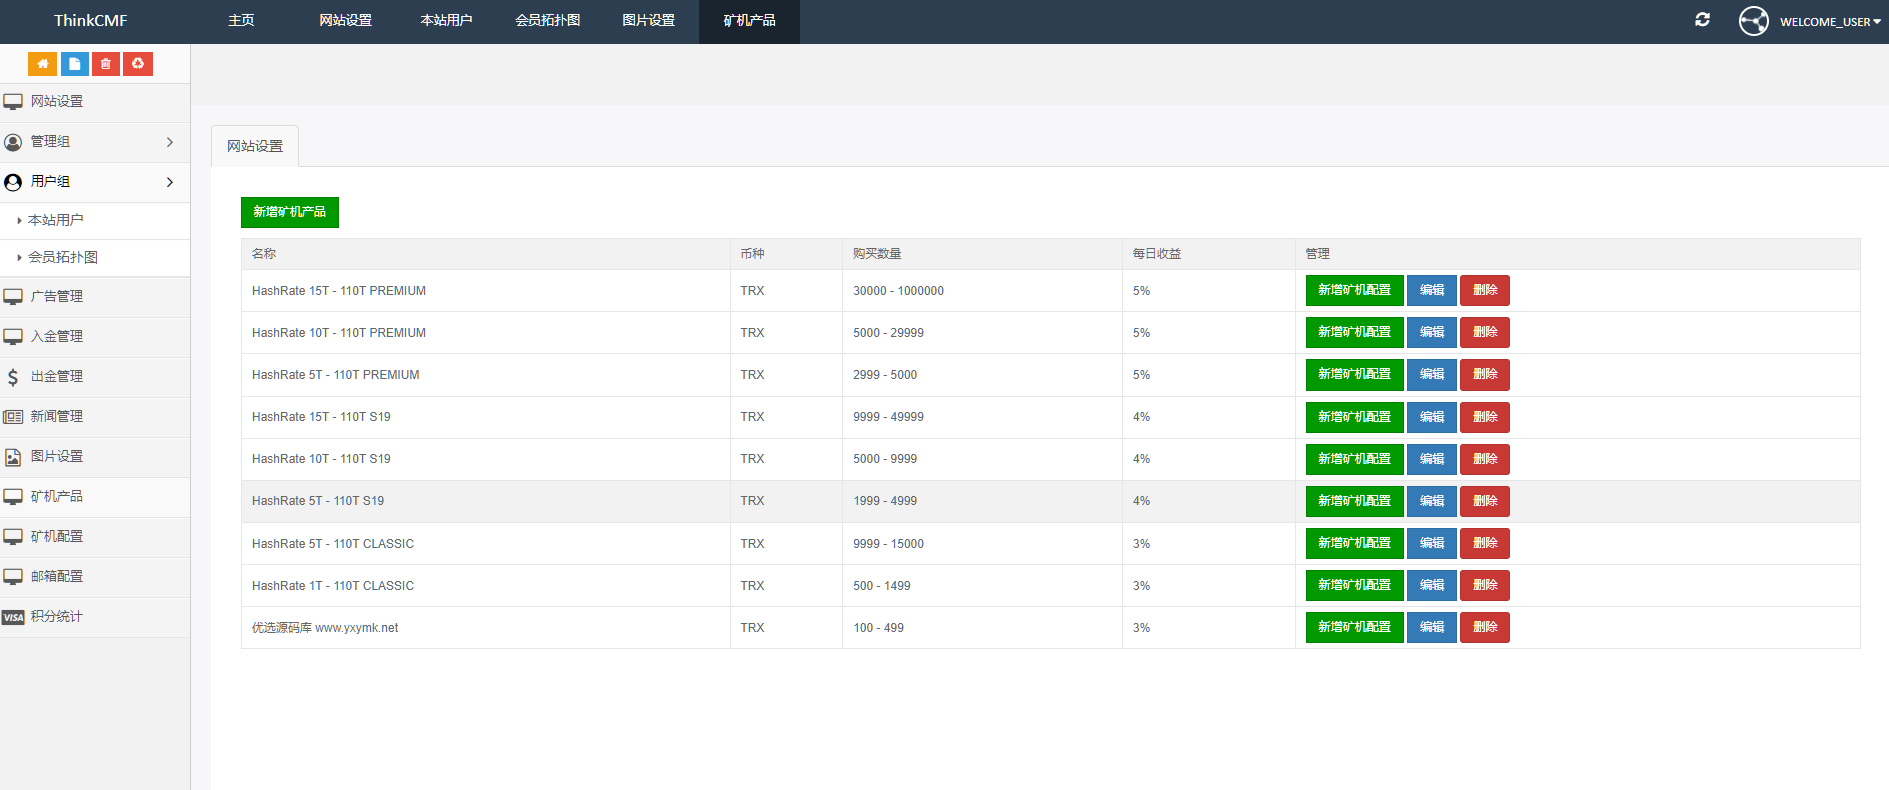Click the user icon beside 管理组
This screenshot has width=1889, height=790.
click(x=13, y=142)
